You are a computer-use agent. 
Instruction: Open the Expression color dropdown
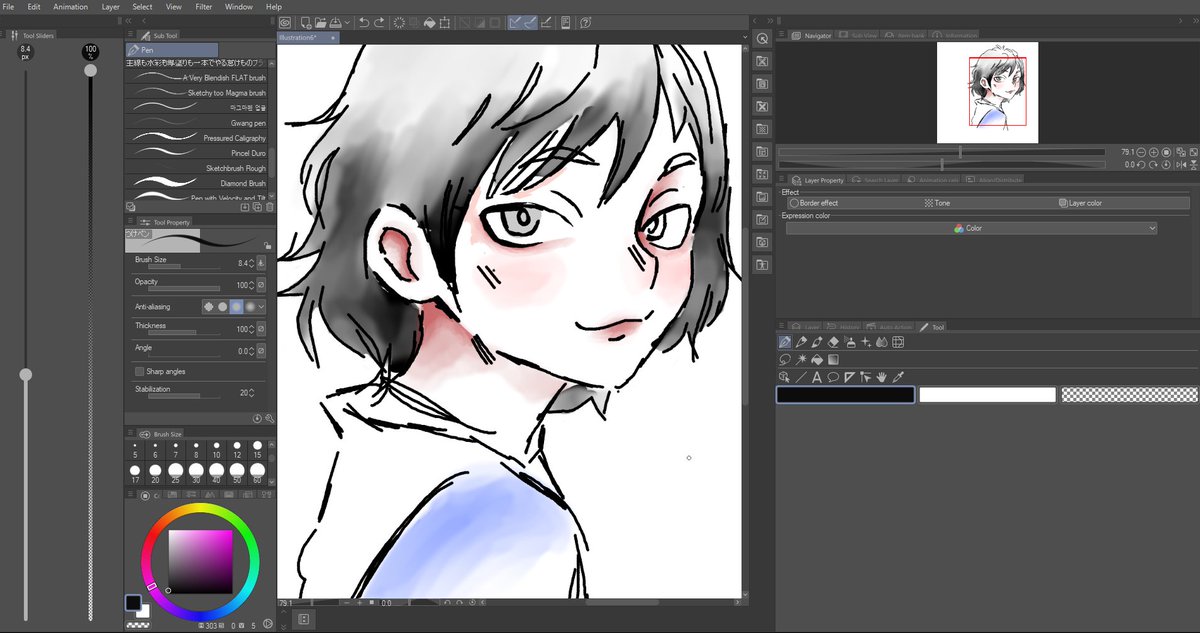[971, 228]
